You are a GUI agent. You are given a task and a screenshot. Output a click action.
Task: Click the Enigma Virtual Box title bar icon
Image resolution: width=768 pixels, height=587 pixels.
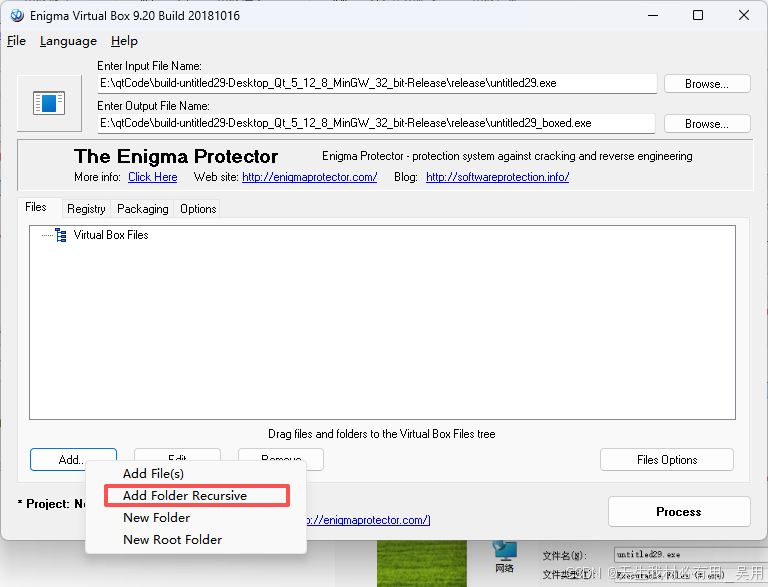coord(17,16)
